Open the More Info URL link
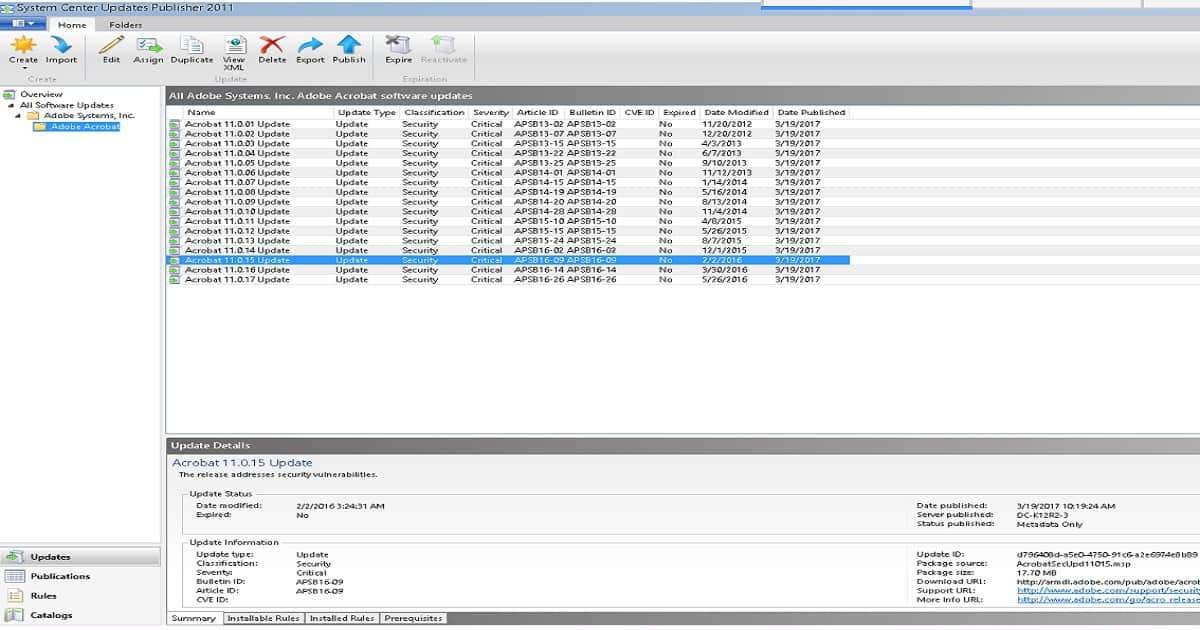1200x630 pixels. [x=1107, y=600]
